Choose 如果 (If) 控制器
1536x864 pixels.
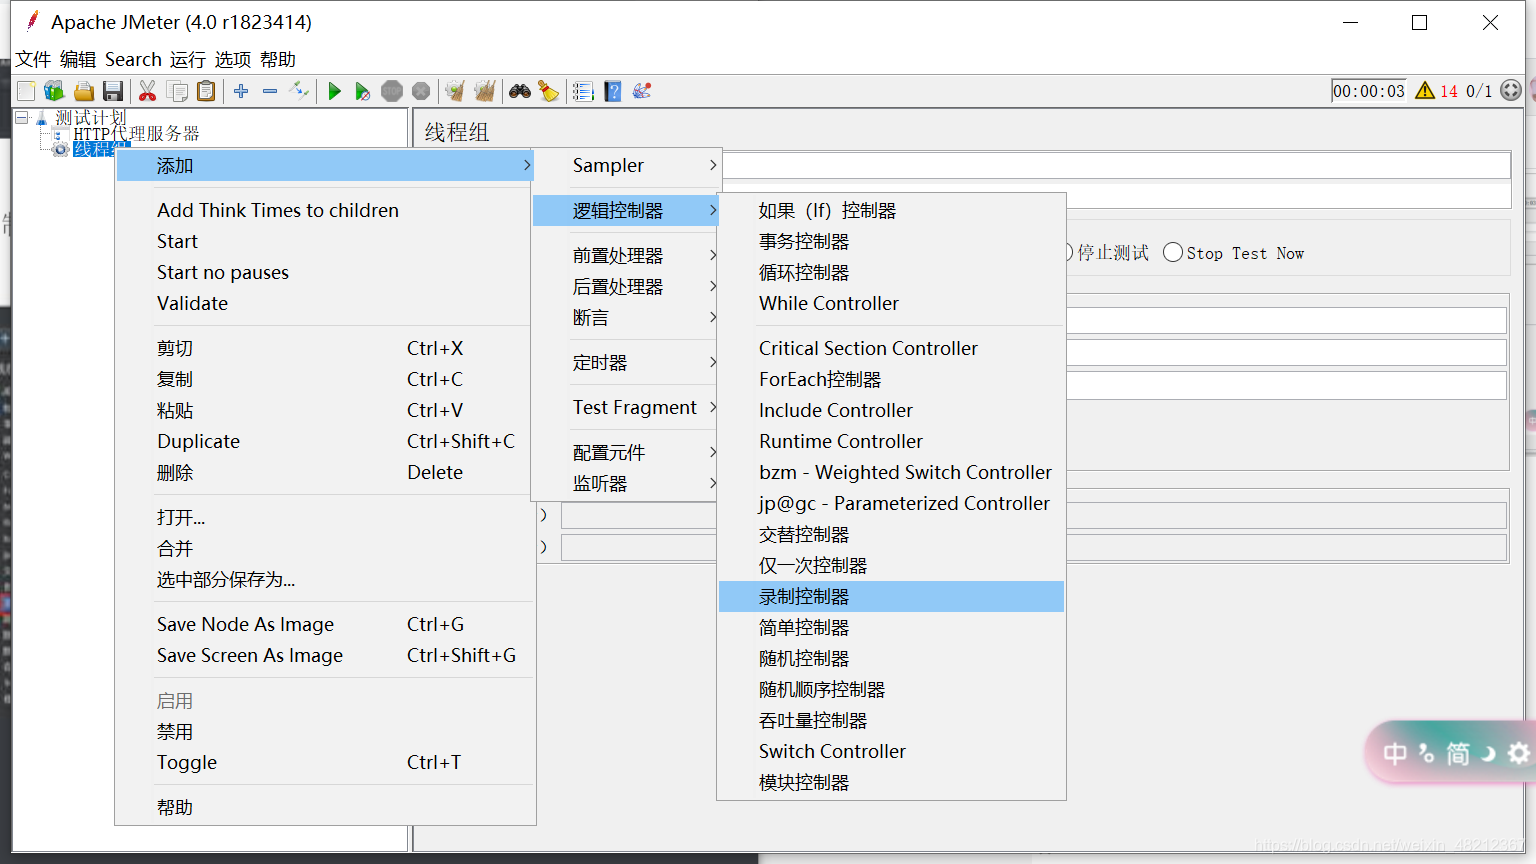[891, 210]
